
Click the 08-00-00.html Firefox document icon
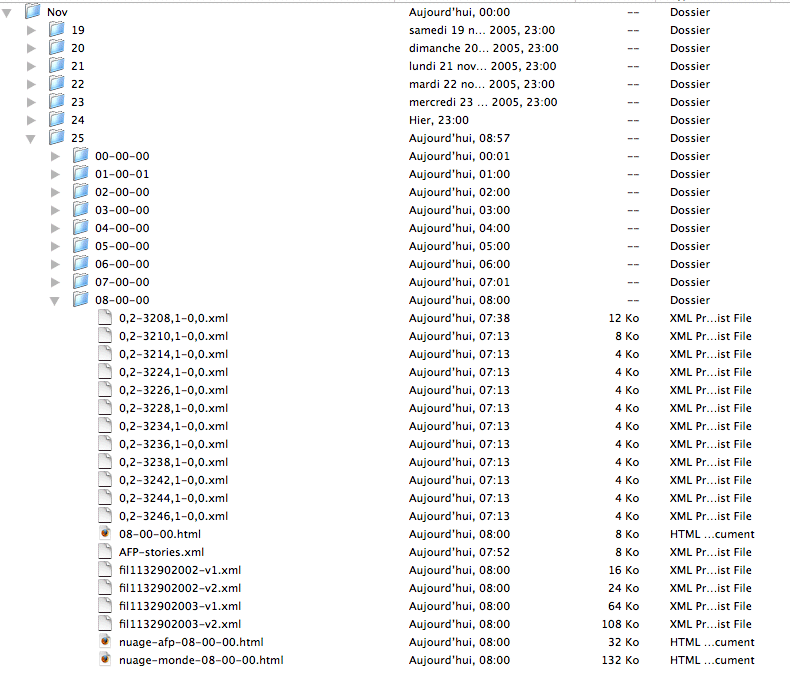pos(105,533)
